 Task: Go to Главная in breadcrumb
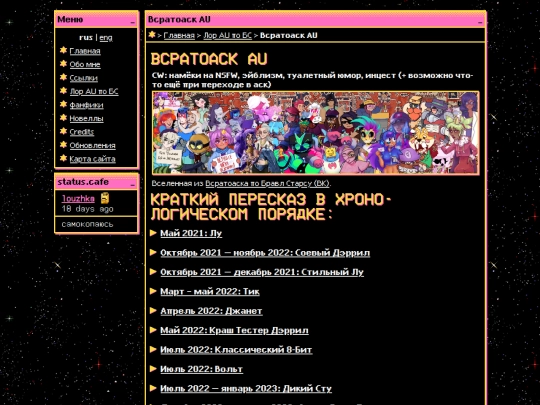pos(179,35)
